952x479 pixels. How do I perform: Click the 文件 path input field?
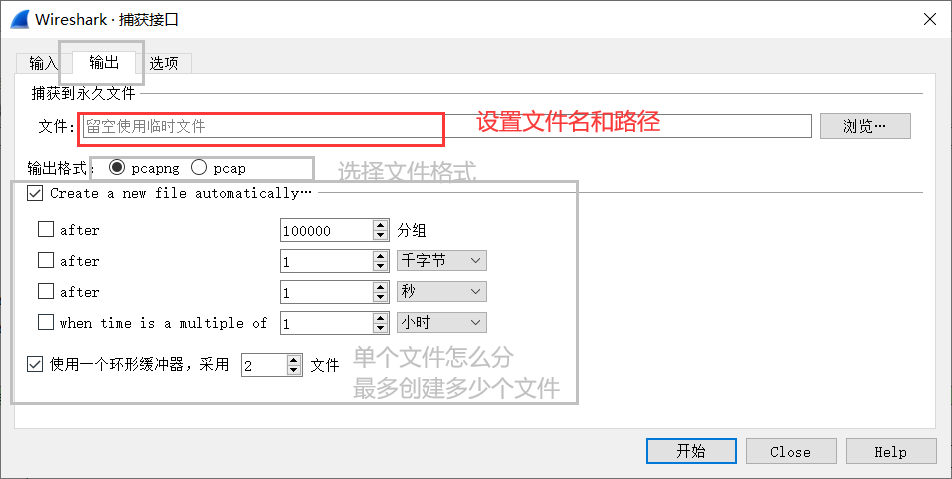click(x=447, y=126)
